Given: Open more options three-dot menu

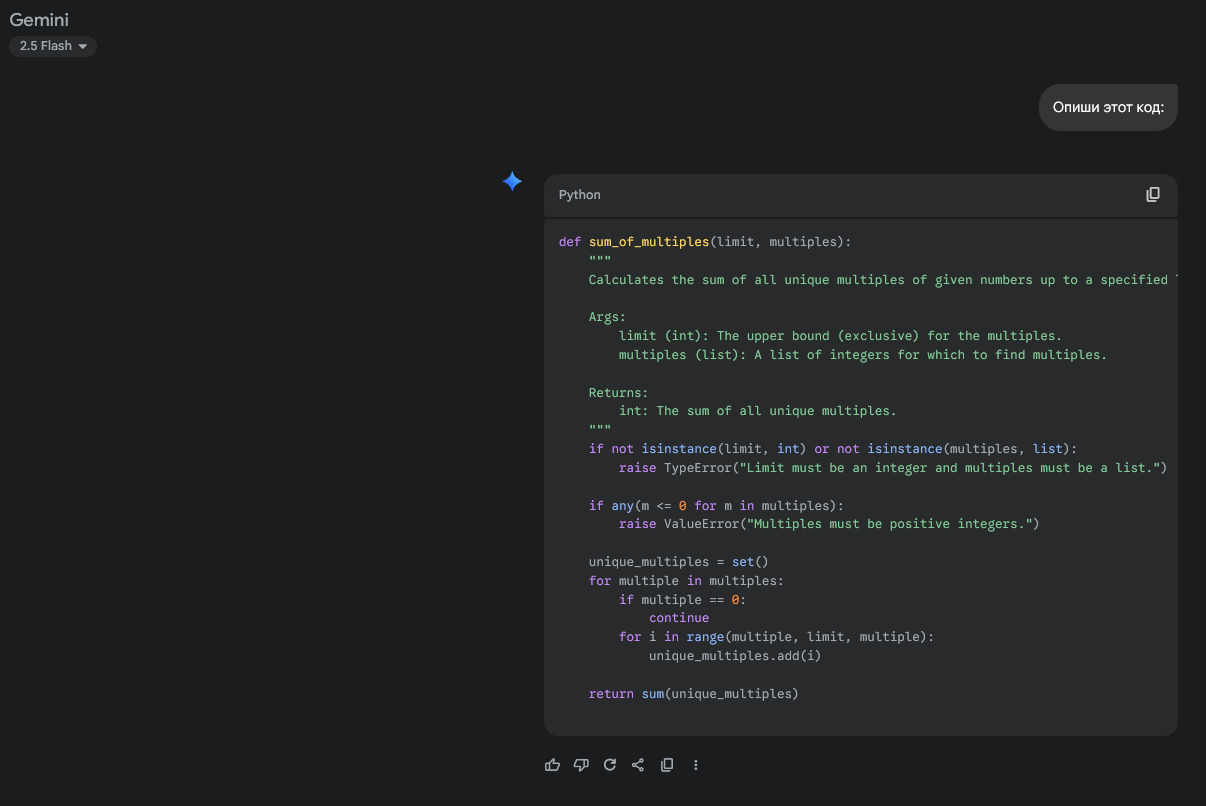Looking at the screenshot, I should pyautogui.click(x=696, y=765).
